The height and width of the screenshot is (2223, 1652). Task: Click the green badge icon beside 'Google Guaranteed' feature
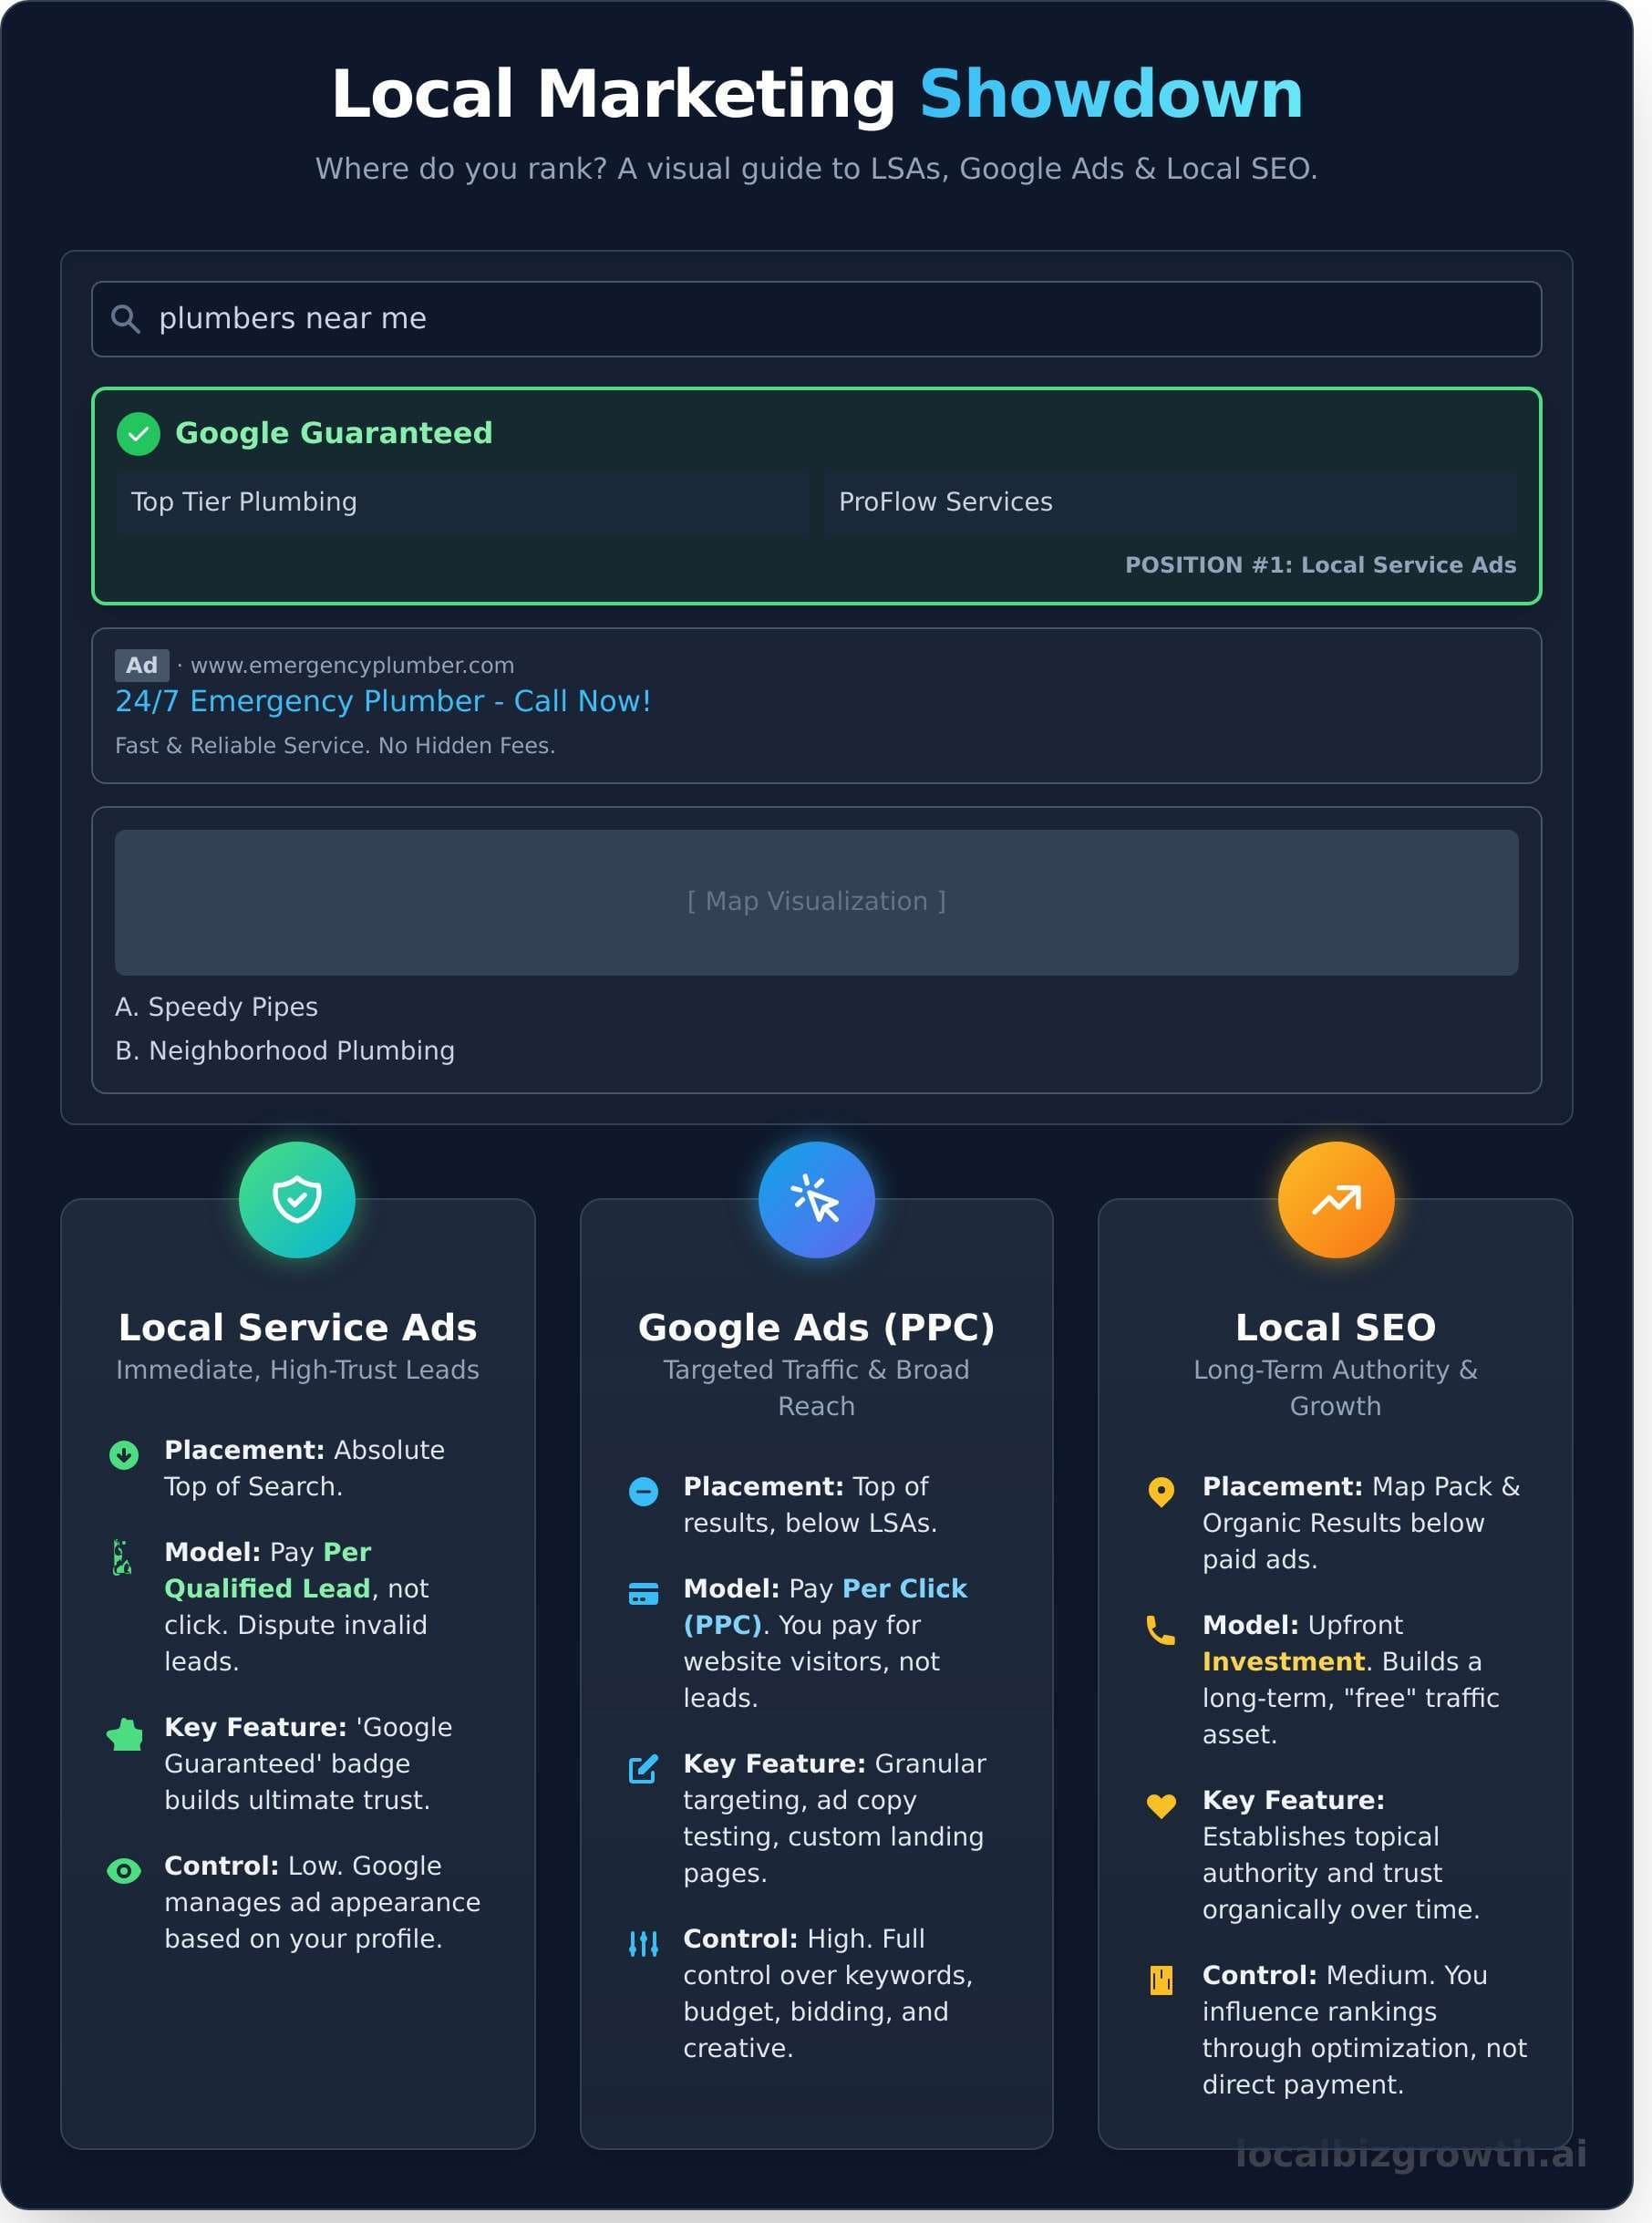[x=125, y=1734]
